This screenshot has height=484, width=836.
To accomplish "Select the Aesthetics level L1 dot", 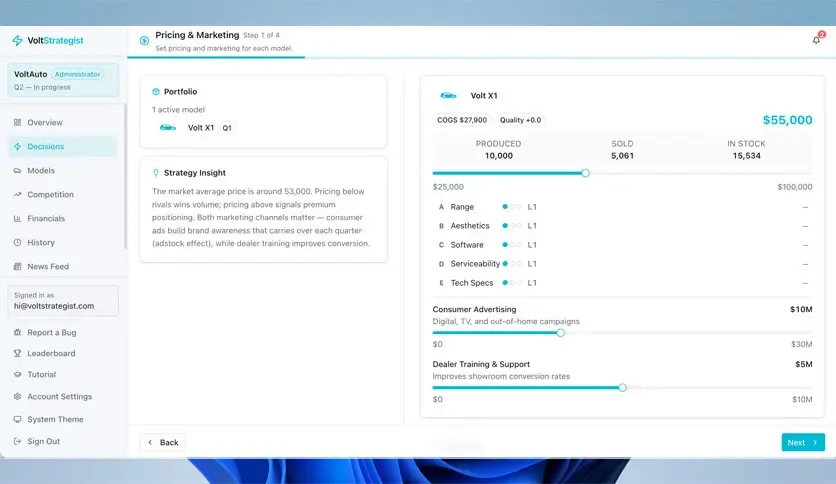I will point(505,226).
